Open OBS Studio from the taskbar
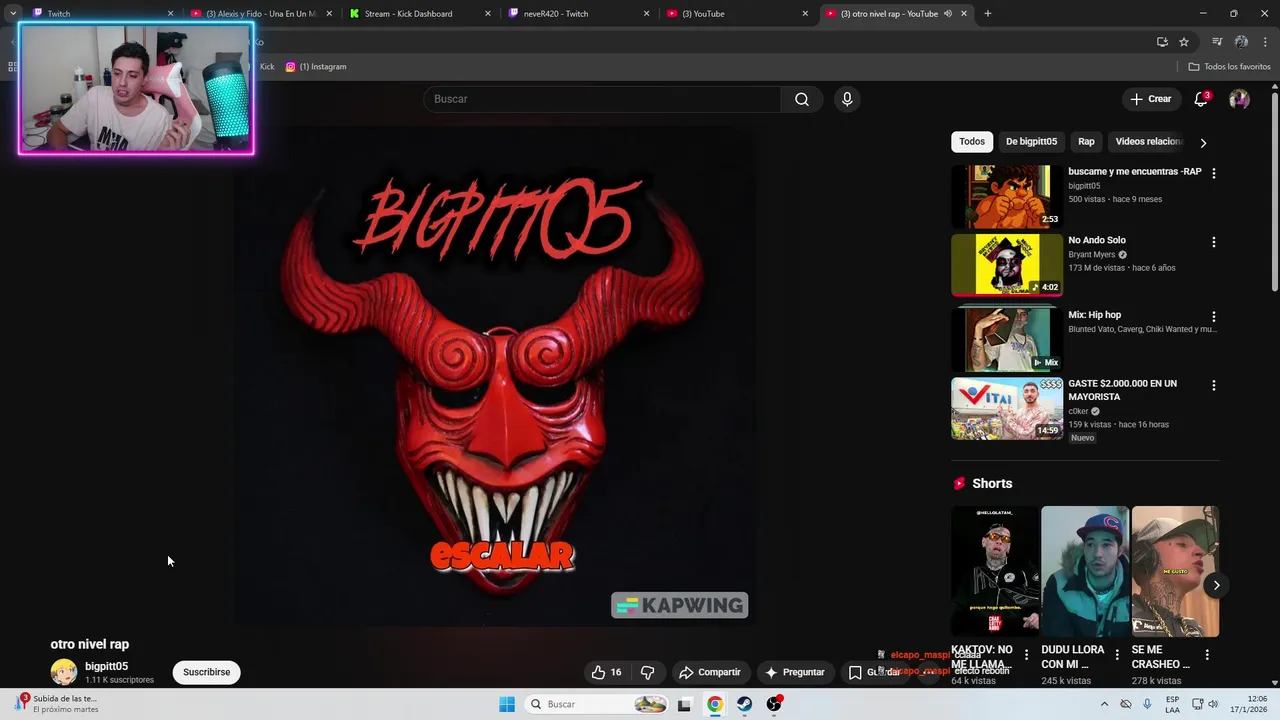The image size is (1280, 720). (x=774, y=704)
